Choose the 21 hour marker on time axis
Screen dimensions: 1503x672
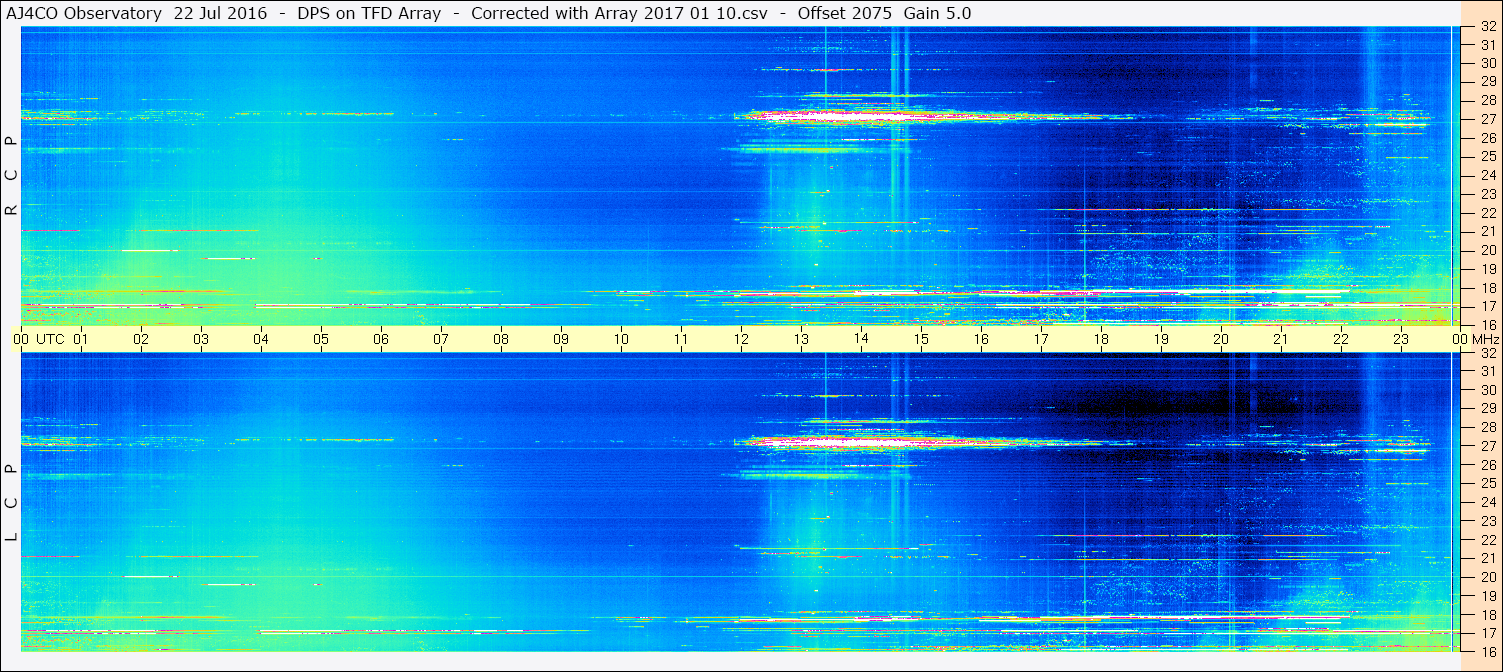[1281, 339]
